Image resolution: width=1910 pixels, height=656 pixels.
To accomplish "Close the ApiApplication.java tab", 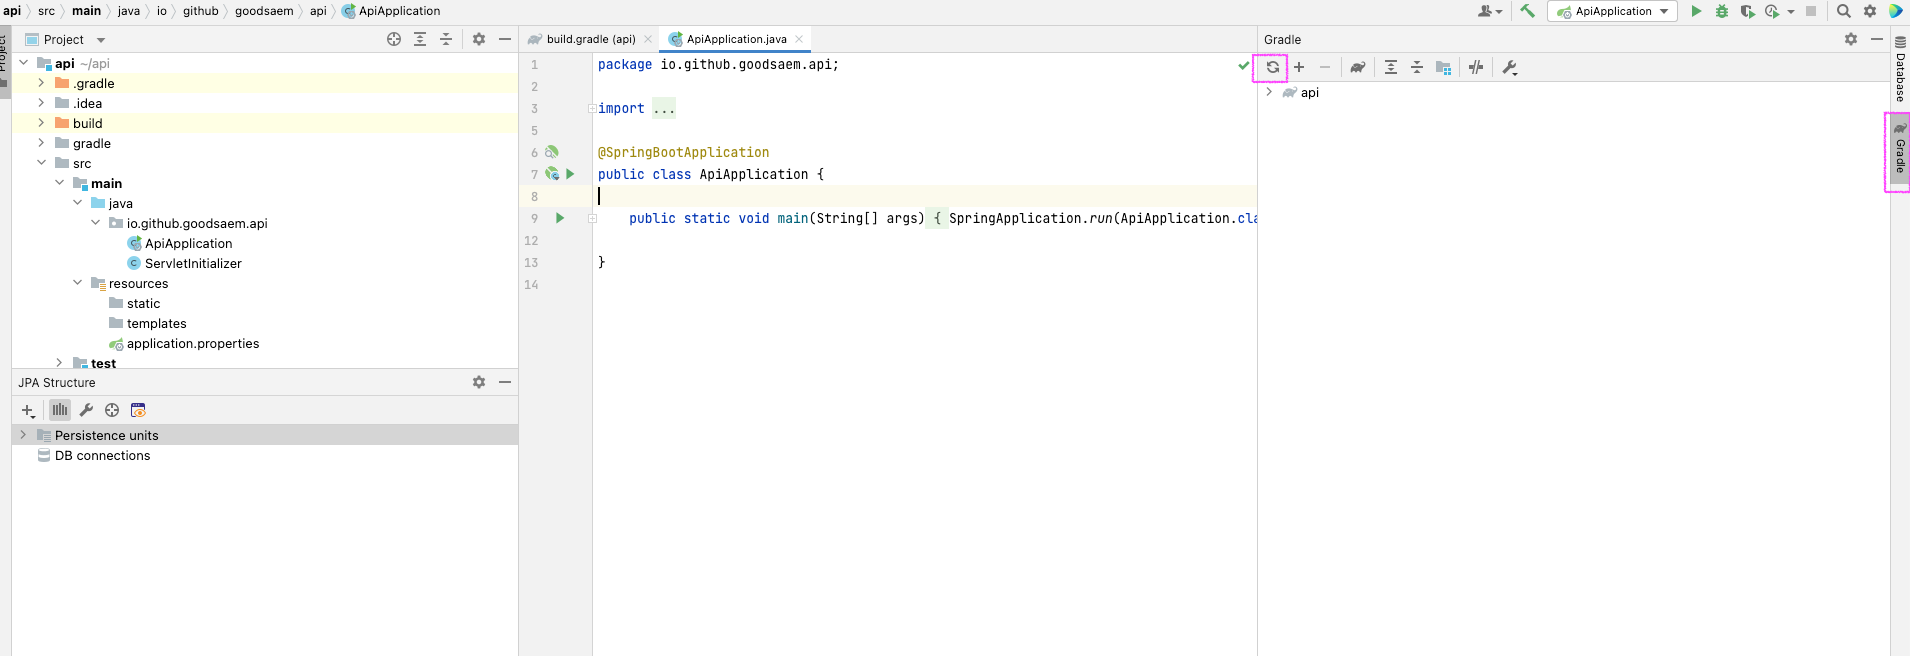I will [x=799, y=39].
